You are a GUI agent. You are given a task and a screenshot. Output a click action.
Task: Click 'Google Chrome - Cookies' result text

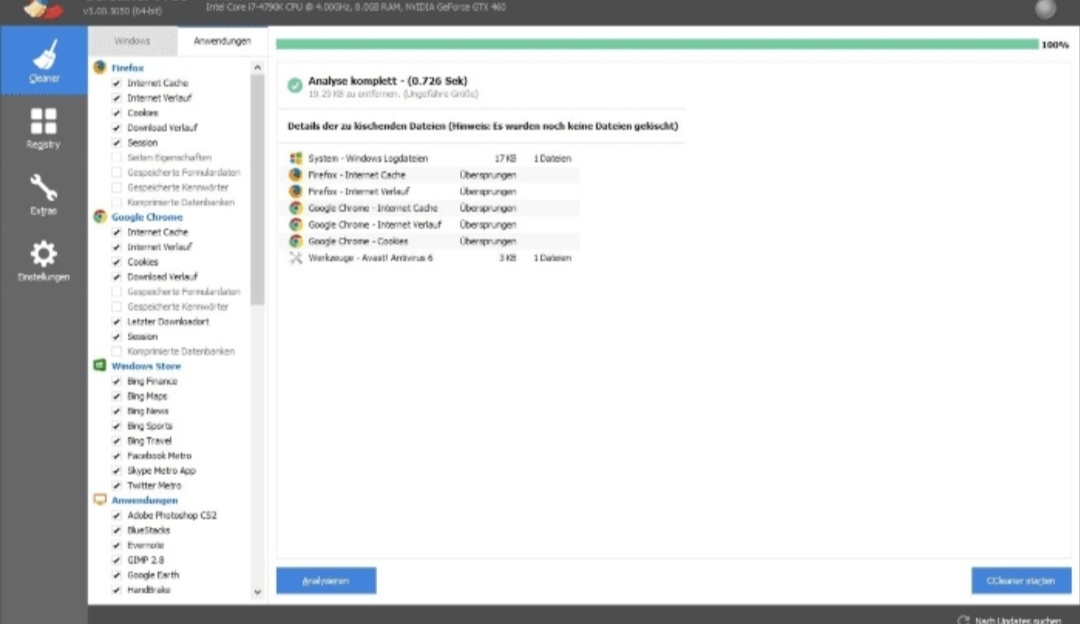pos(358,241)
